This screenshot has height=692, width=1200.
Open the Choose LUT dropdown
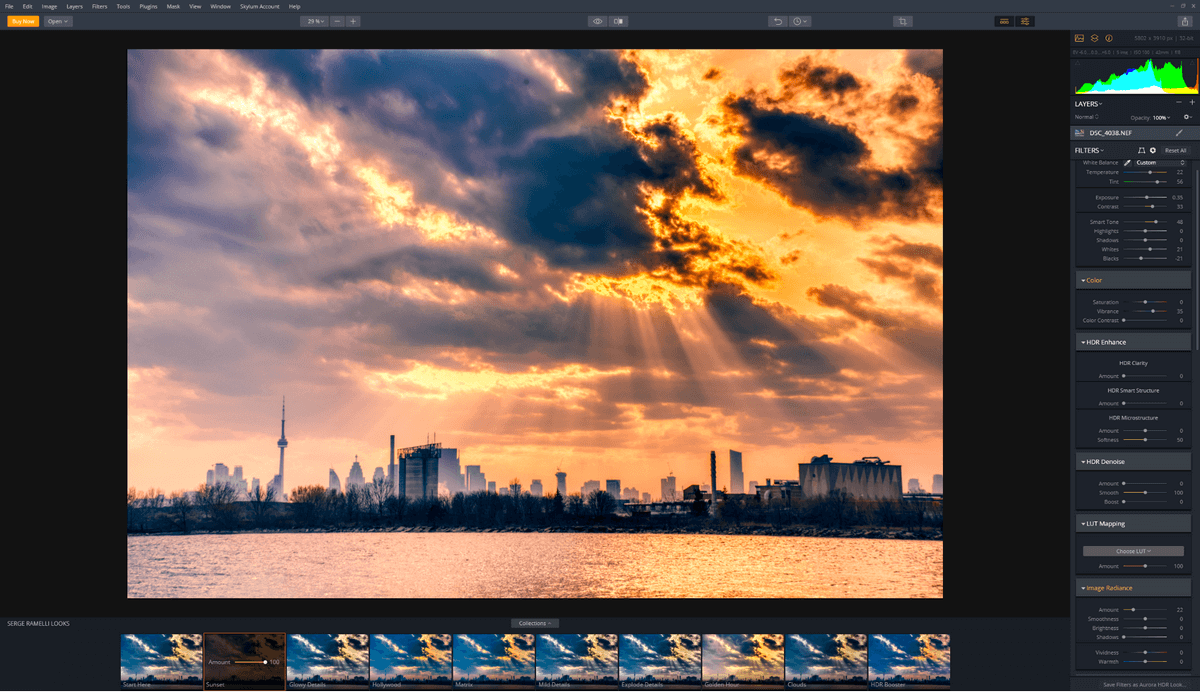point(1133,551)
